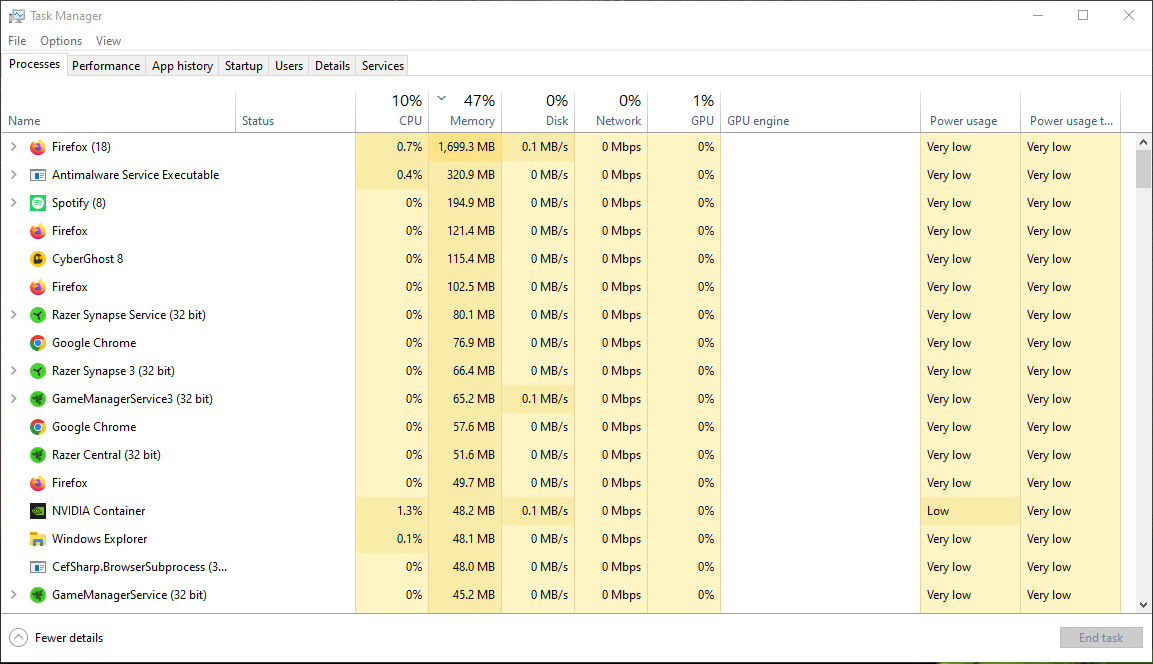
Task: Open the File menu
Action: click(x=17, y=41)
